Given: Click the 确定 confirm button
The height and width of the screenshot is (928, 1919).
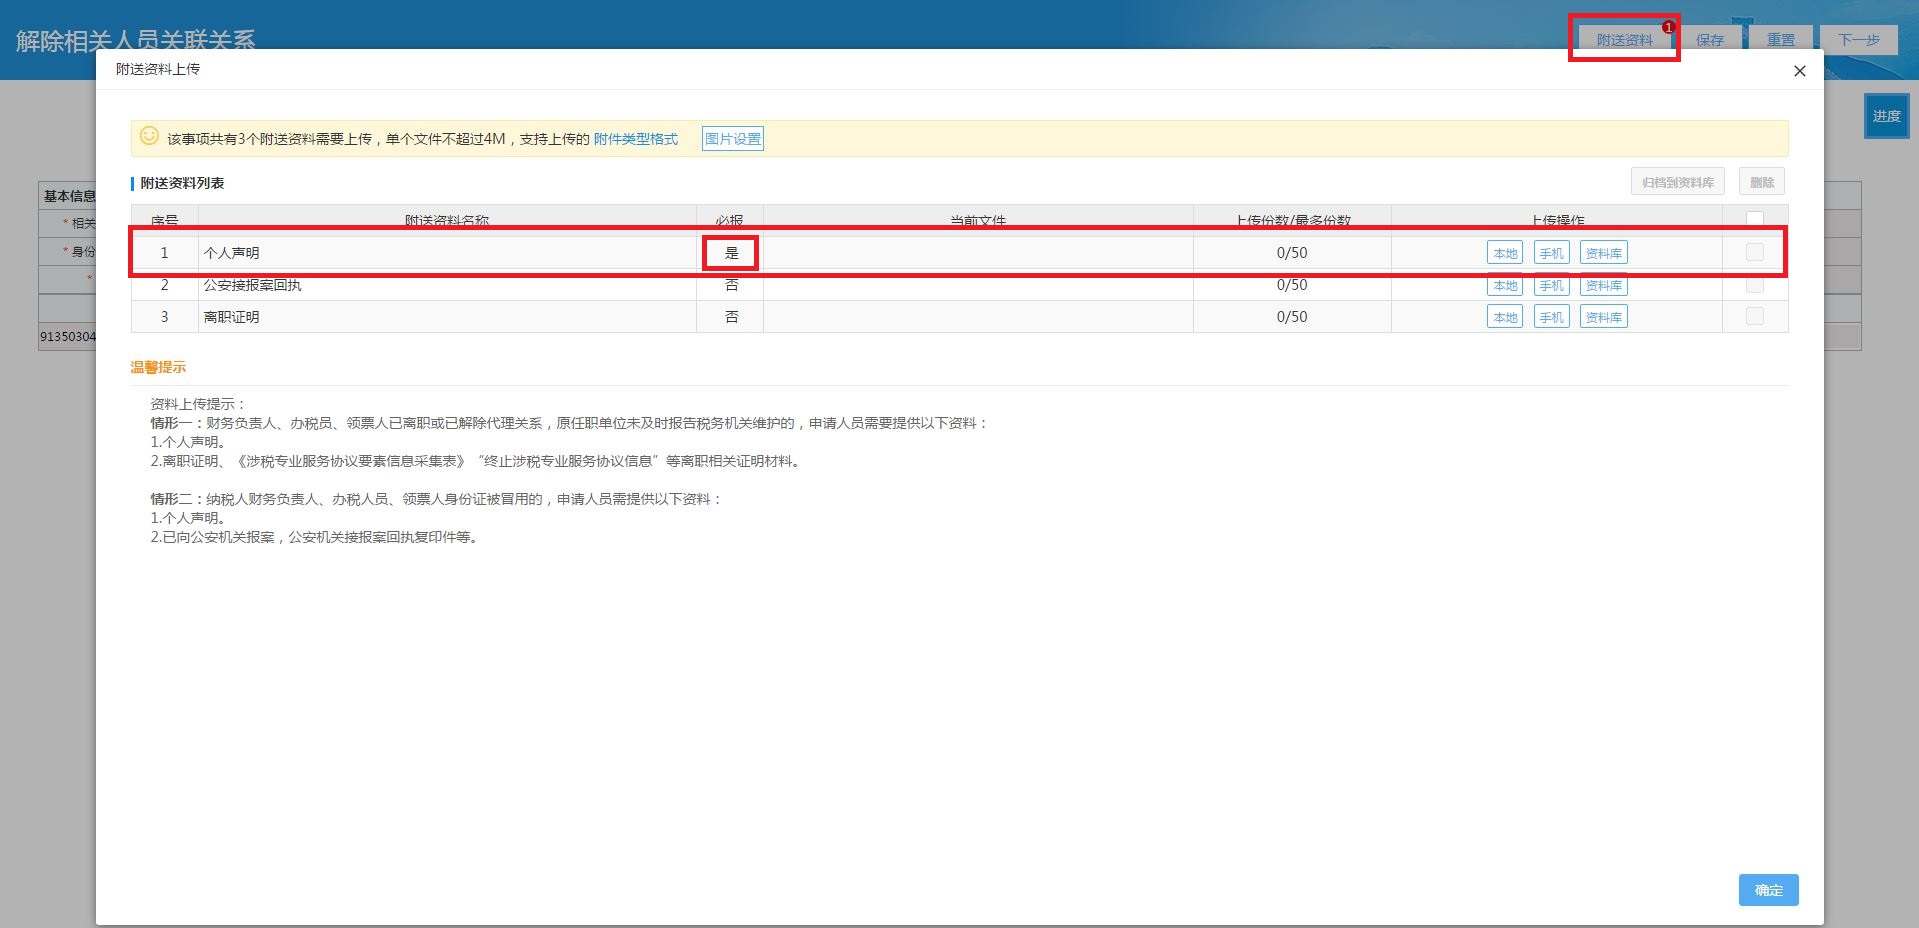Looking at the screenshot, I should click(1767, 890).
